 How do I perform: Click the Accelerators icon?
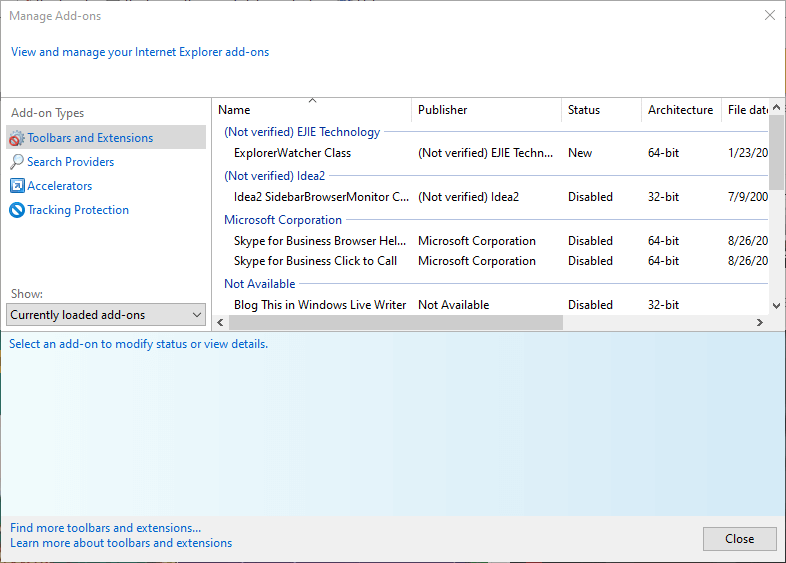[17, 186]
